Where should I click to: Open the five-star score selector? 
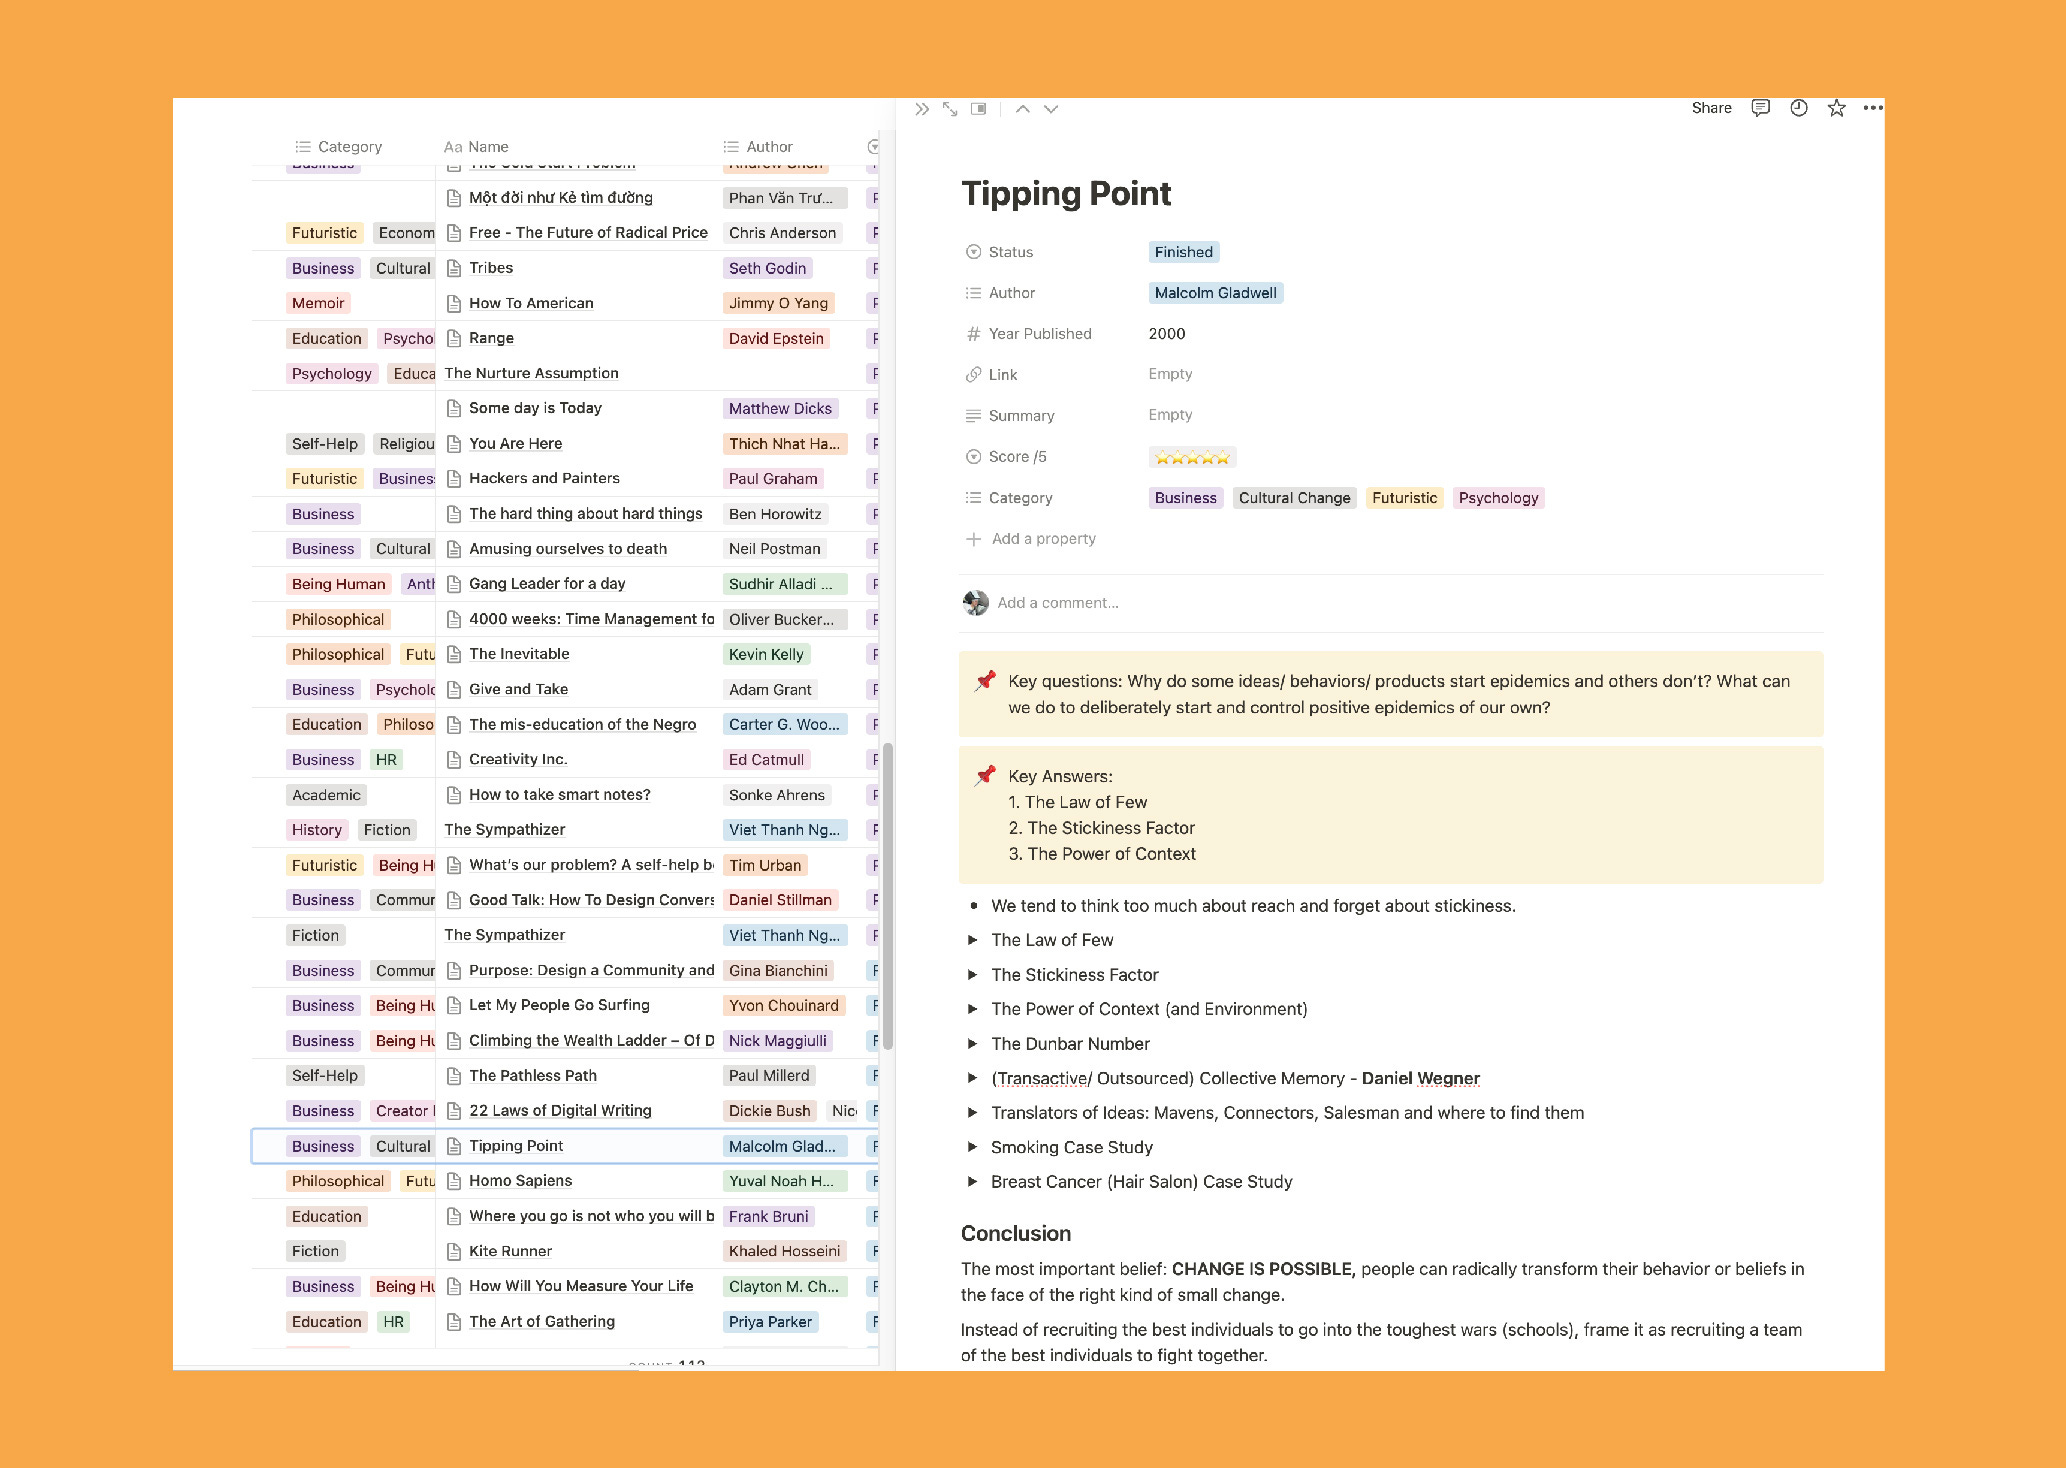click(x=1192, y=457)
